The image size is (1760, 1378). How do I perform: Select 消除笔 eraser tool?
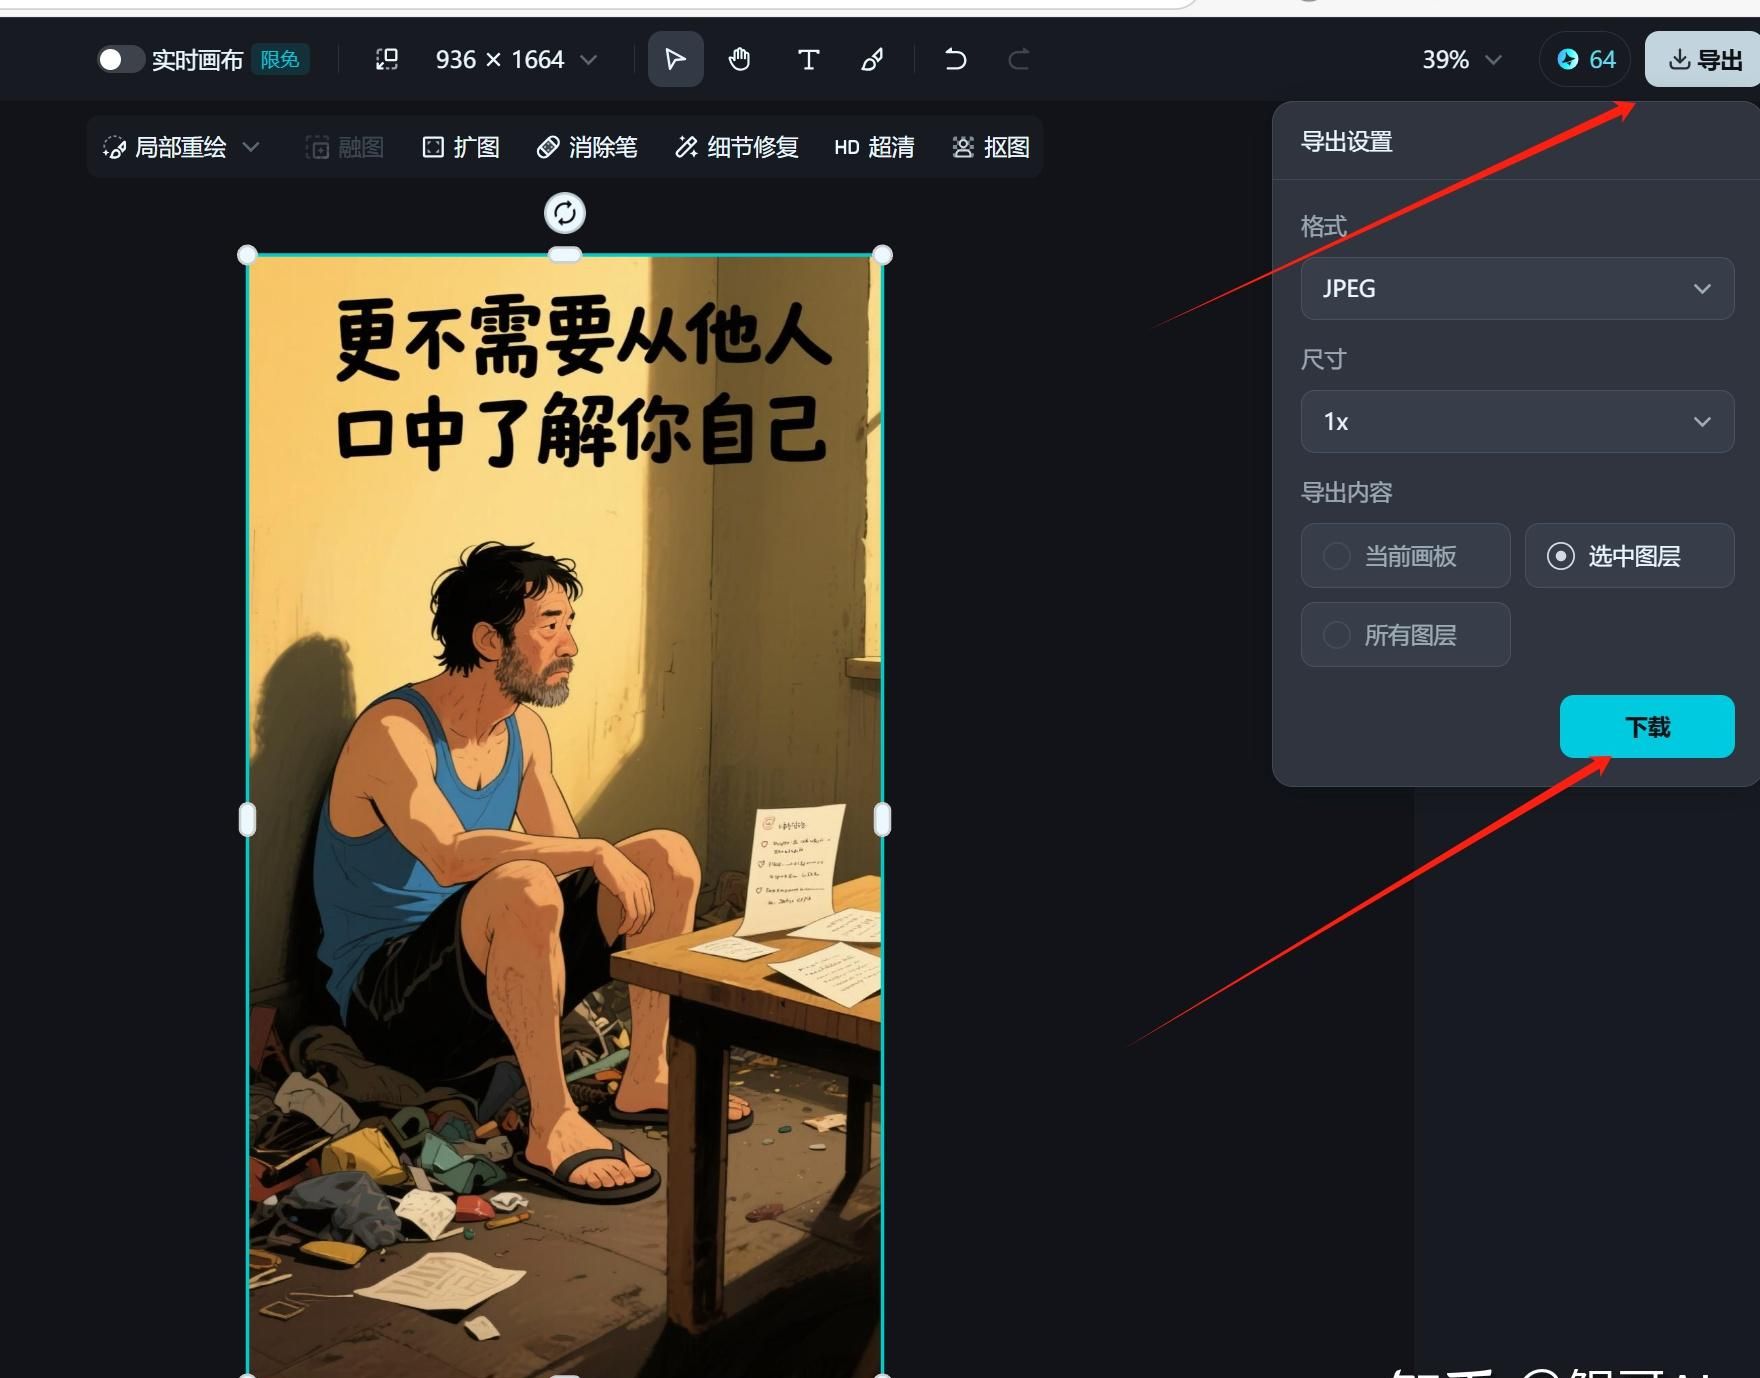pyautogui.click(x=587, y=148)
